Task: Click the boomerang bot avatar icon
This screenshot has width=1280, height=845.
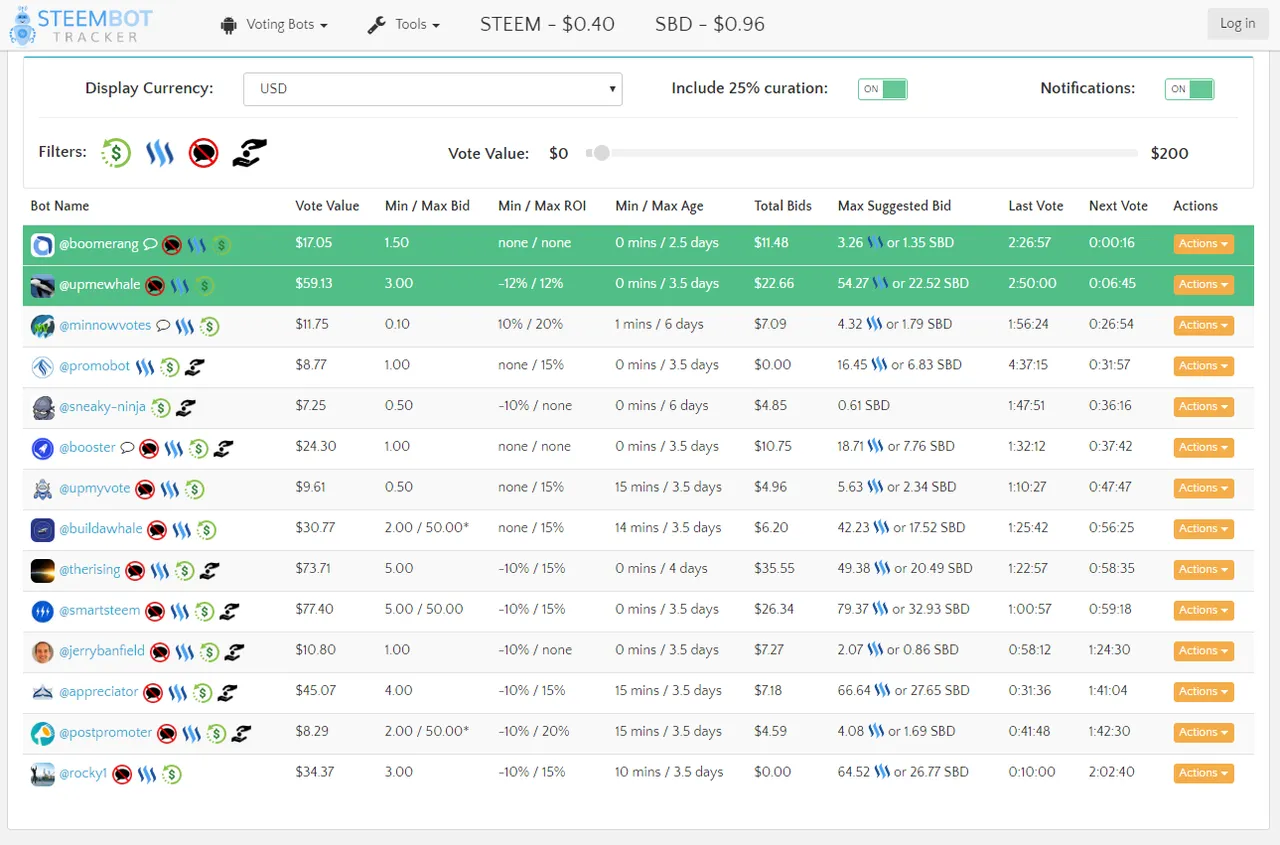Action: coord(42,245)
